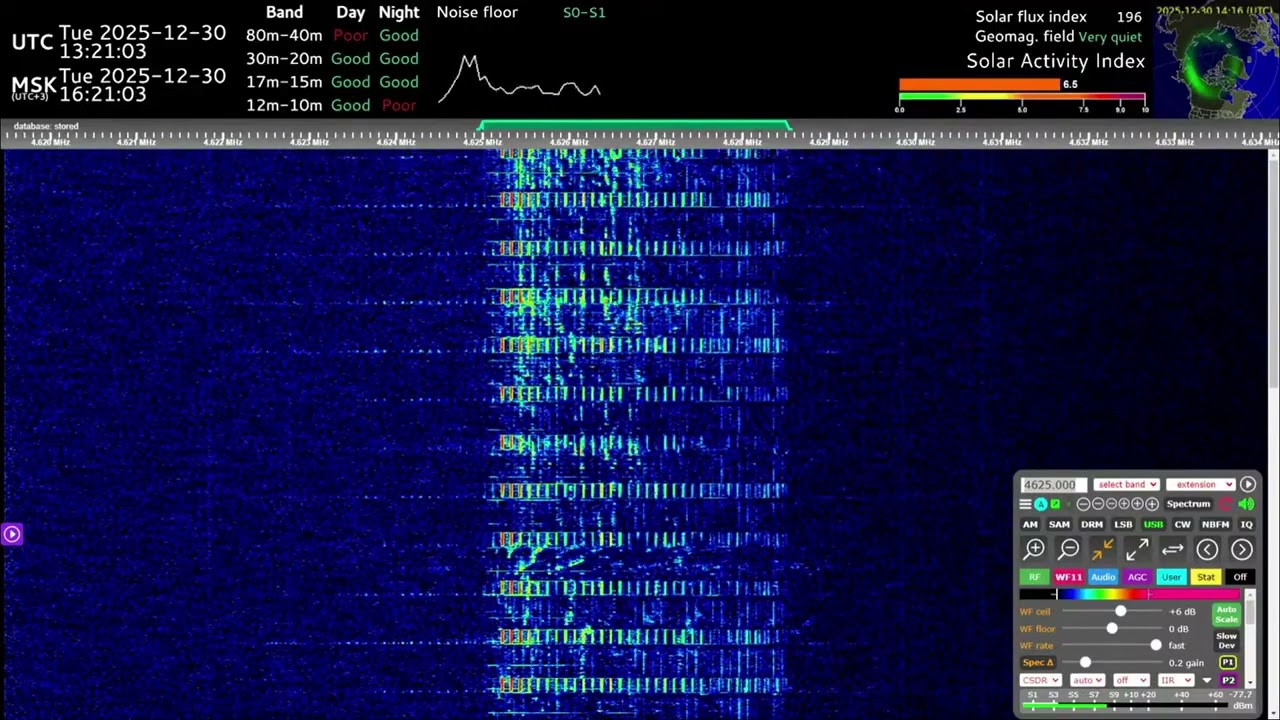
Task: Open the select band dropdown
Action: coord(1126,485)
